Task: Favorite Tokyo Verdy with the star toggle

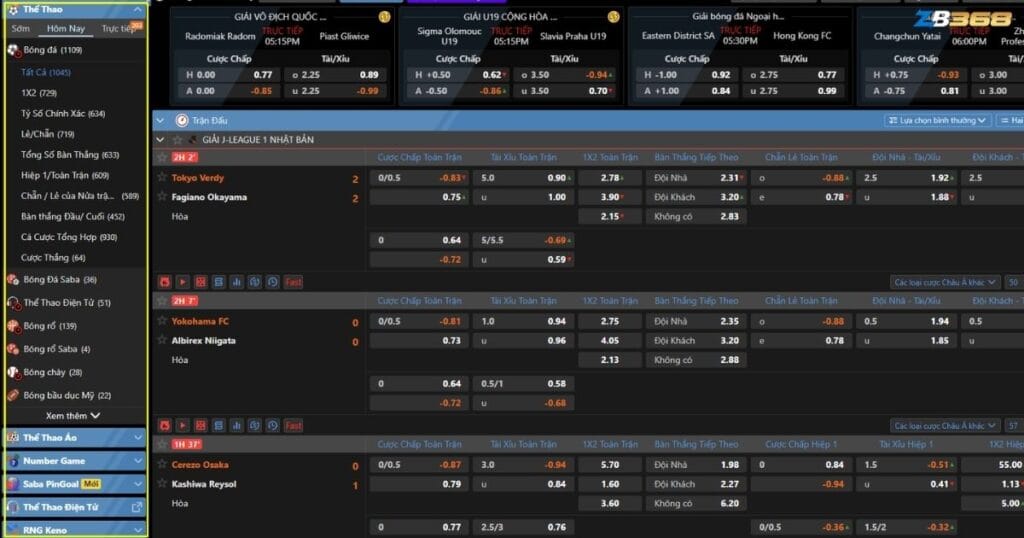Action: pos(162,178)
